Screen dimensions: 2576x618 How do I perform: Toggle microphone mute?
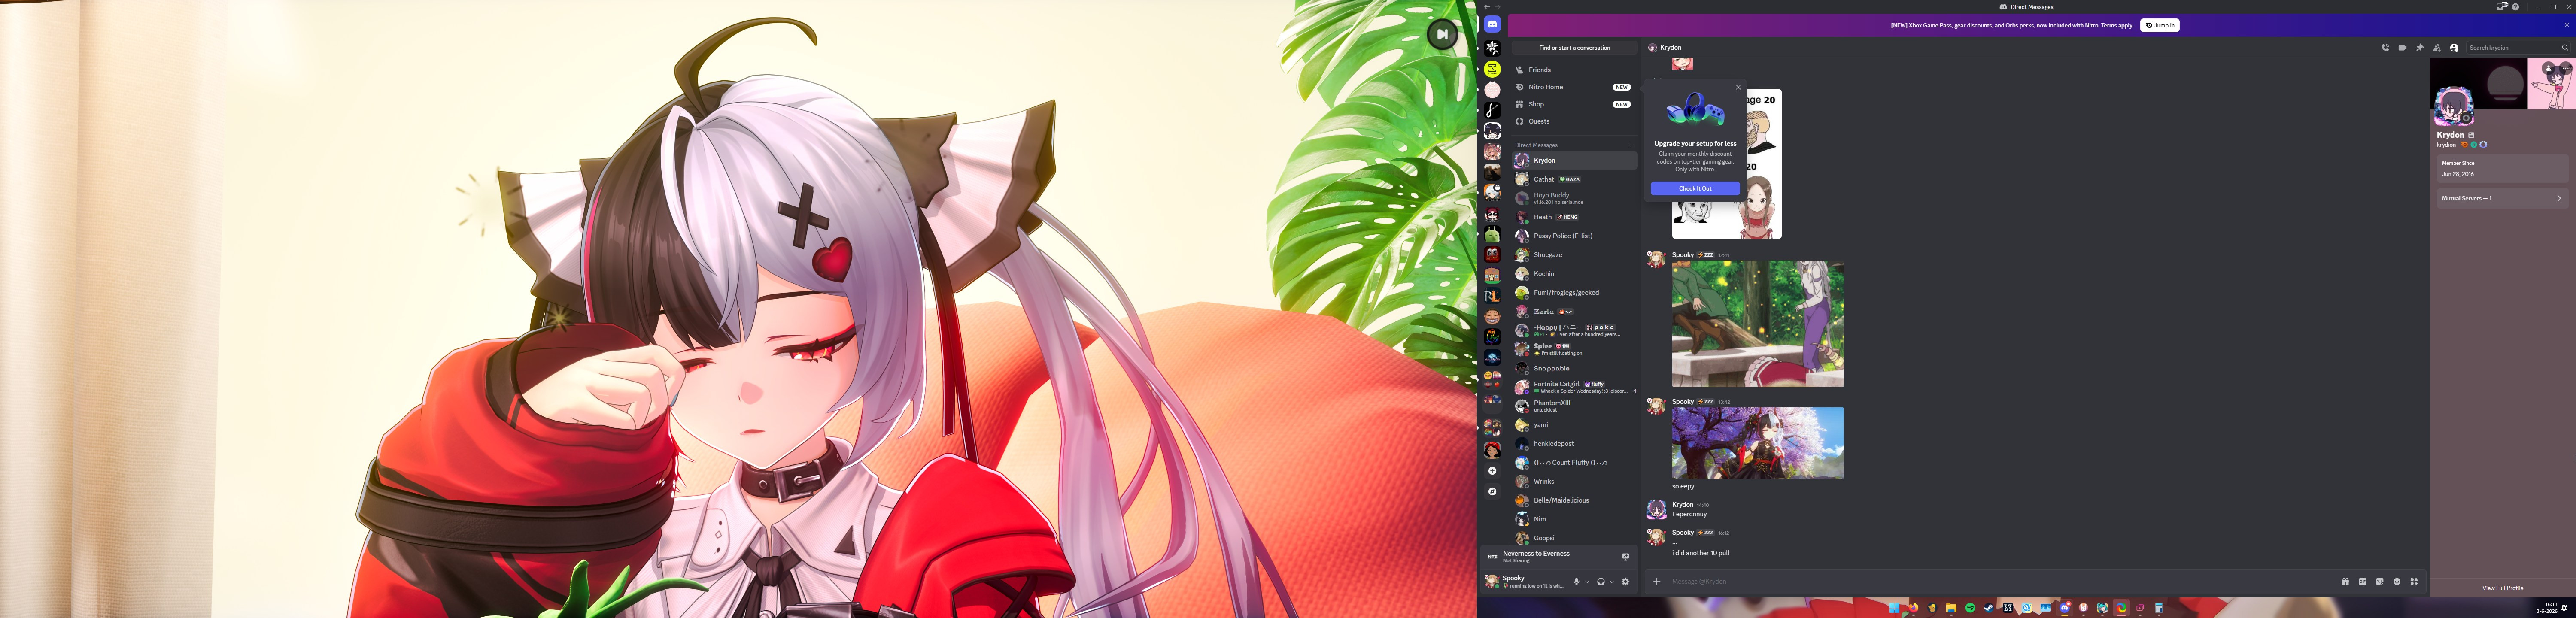[x=1576, y=582]
